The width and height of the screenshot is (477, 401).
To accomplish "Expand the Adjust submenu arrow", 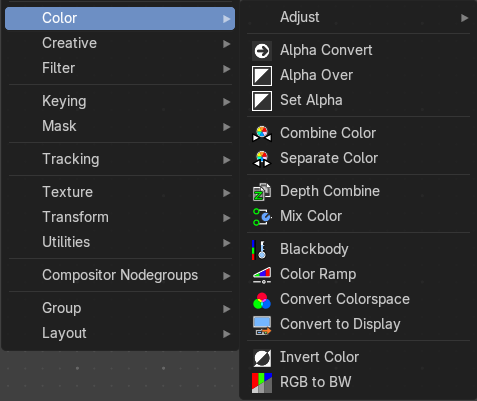I will (464, 18).
